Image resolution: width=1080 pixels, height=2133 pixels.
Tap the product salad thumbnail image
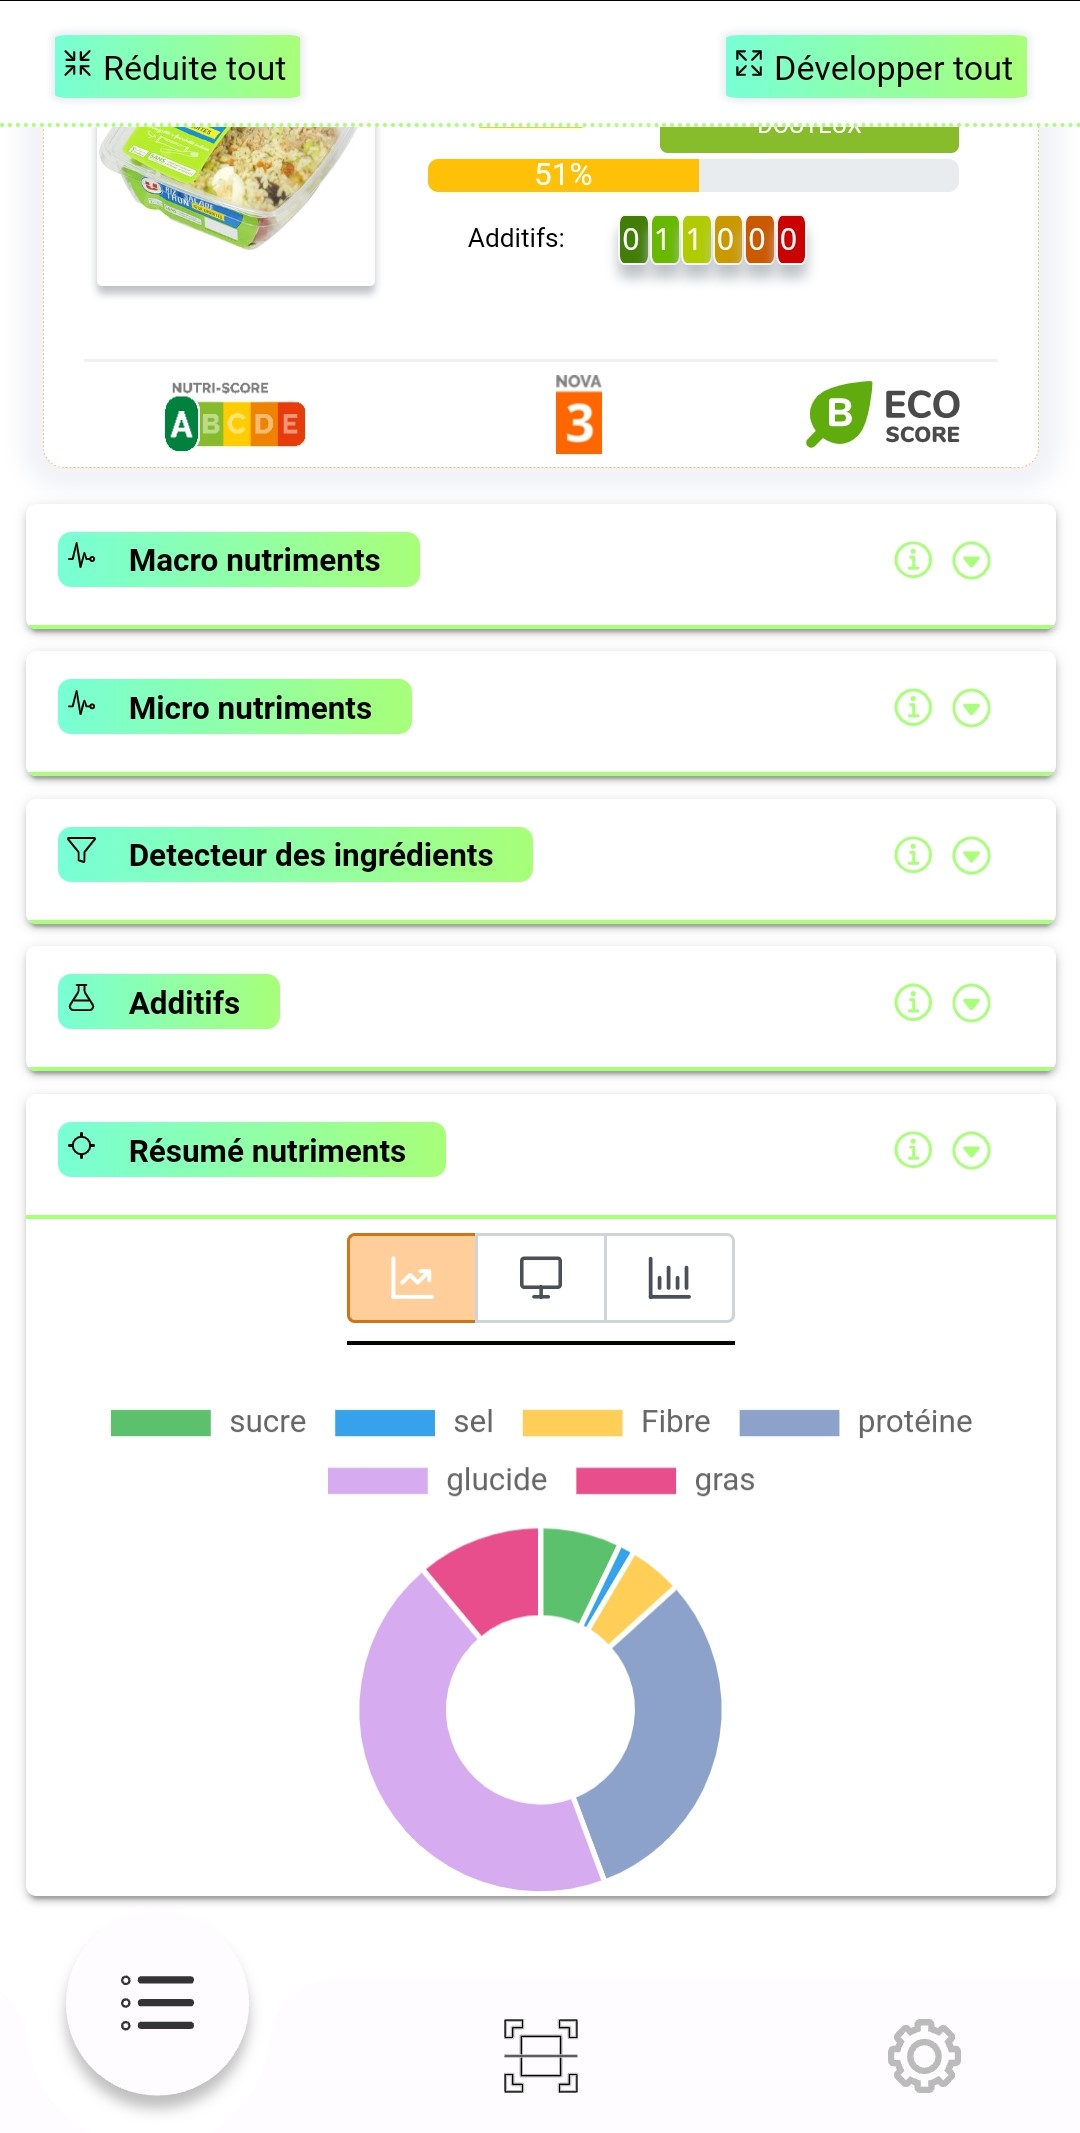click(x=236, y=200)
